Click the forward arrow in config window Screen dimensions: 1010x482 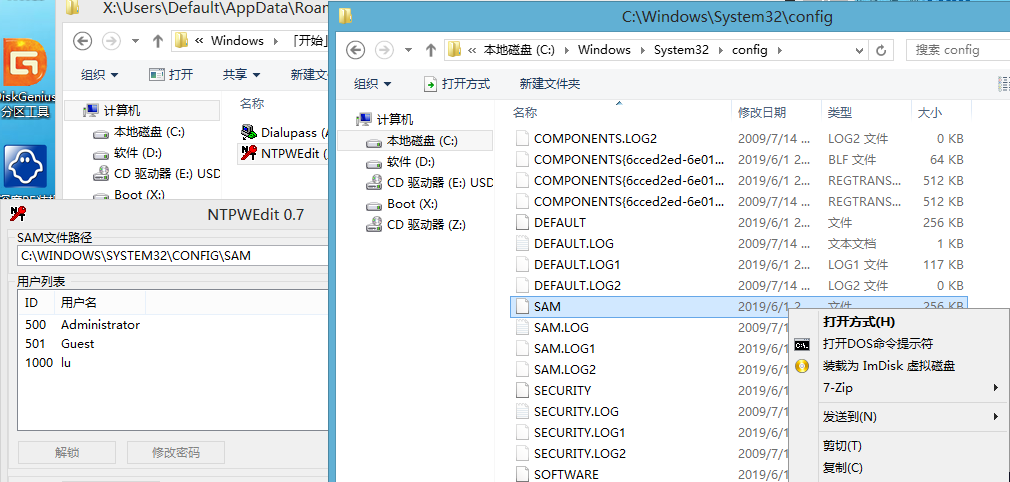pyautogui.click(x=385, y=50)
